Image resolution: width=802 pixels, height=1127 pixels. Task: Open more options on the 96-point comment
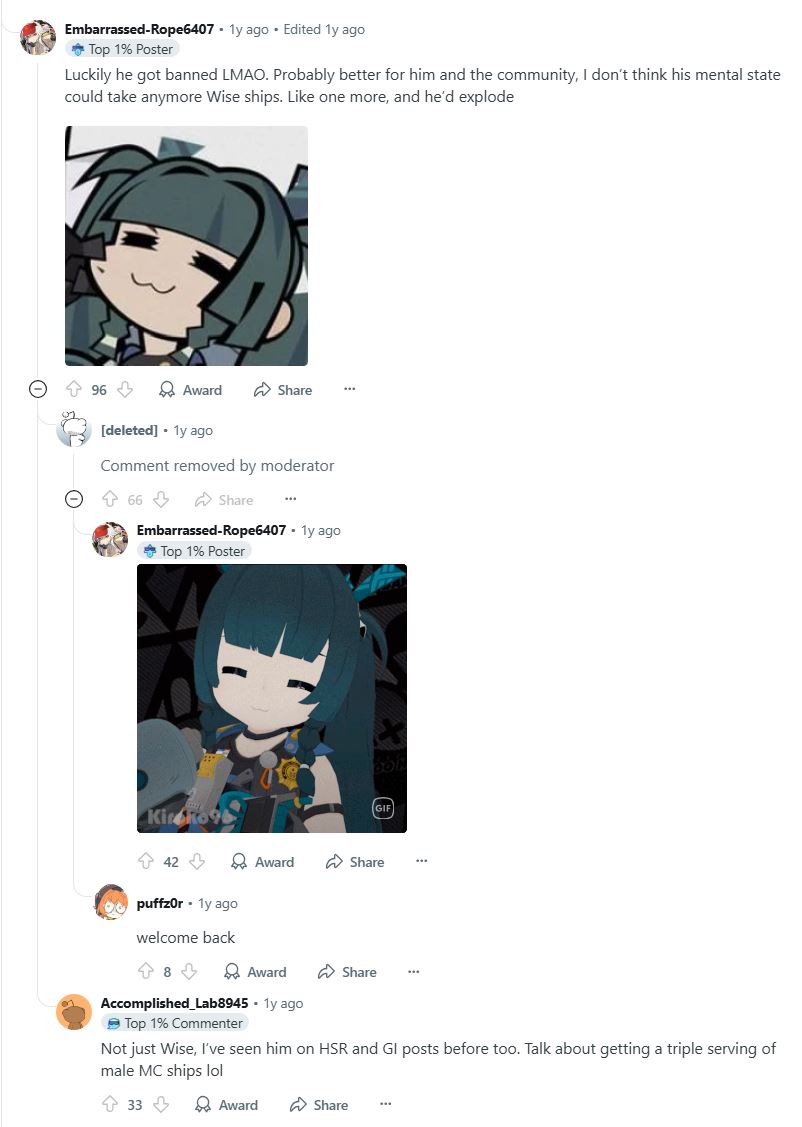click(349, 389)
